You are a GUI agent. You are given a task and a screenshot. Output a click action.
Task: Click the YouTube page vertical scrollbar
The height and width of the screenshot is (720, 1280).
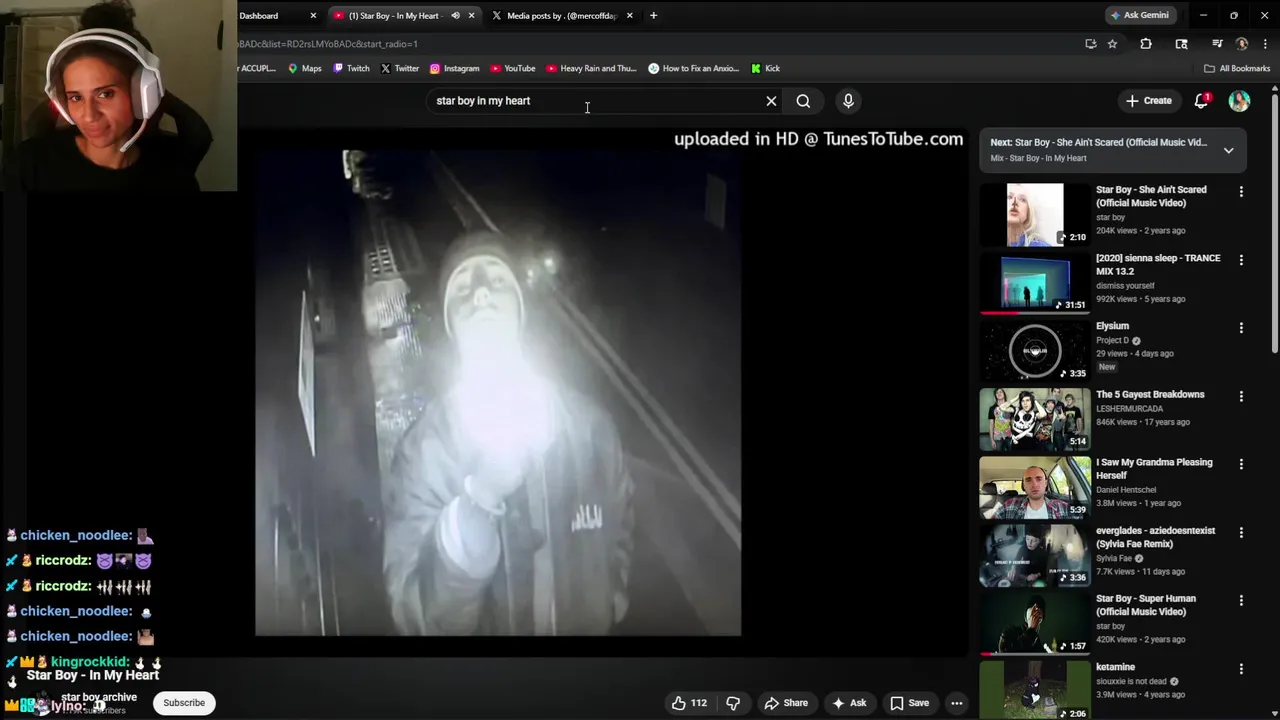pos(1274,220)
